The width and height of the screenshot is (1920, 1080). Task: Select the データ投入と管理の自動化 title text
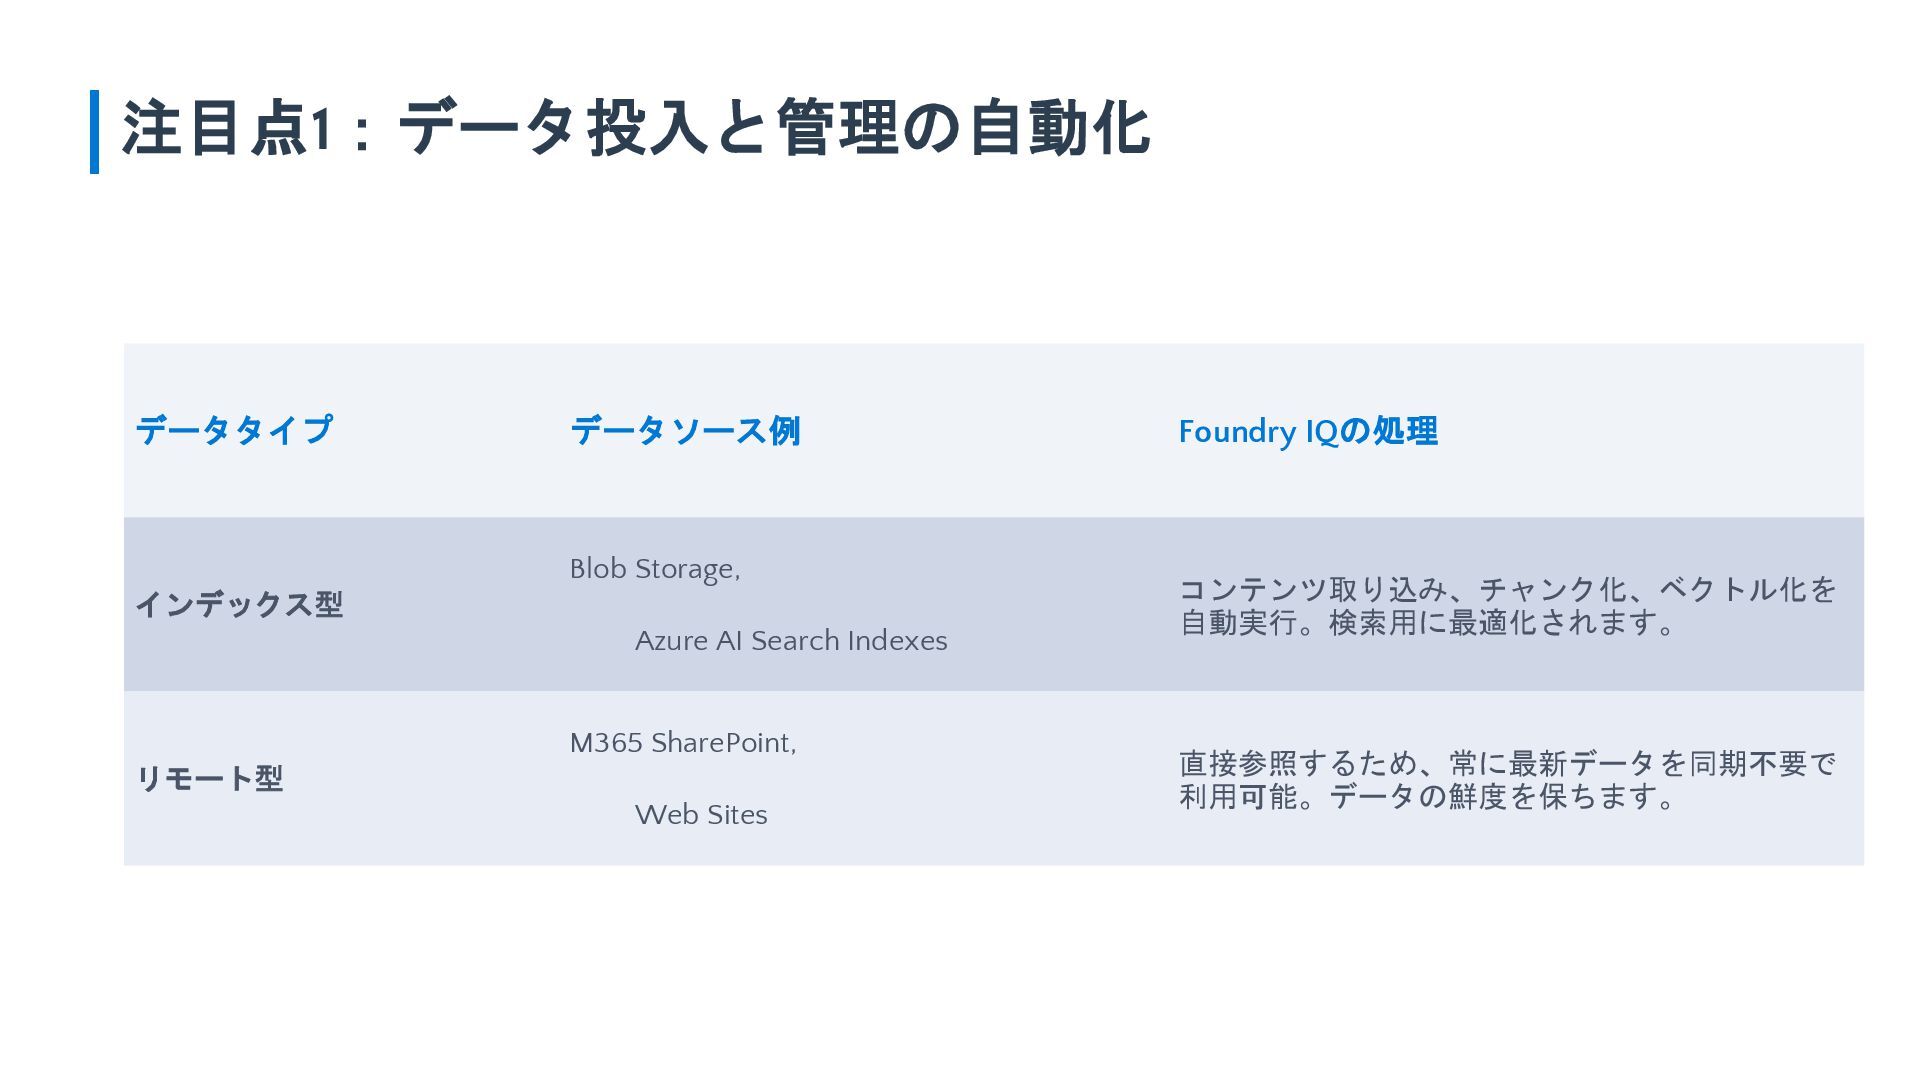[774, 129]
